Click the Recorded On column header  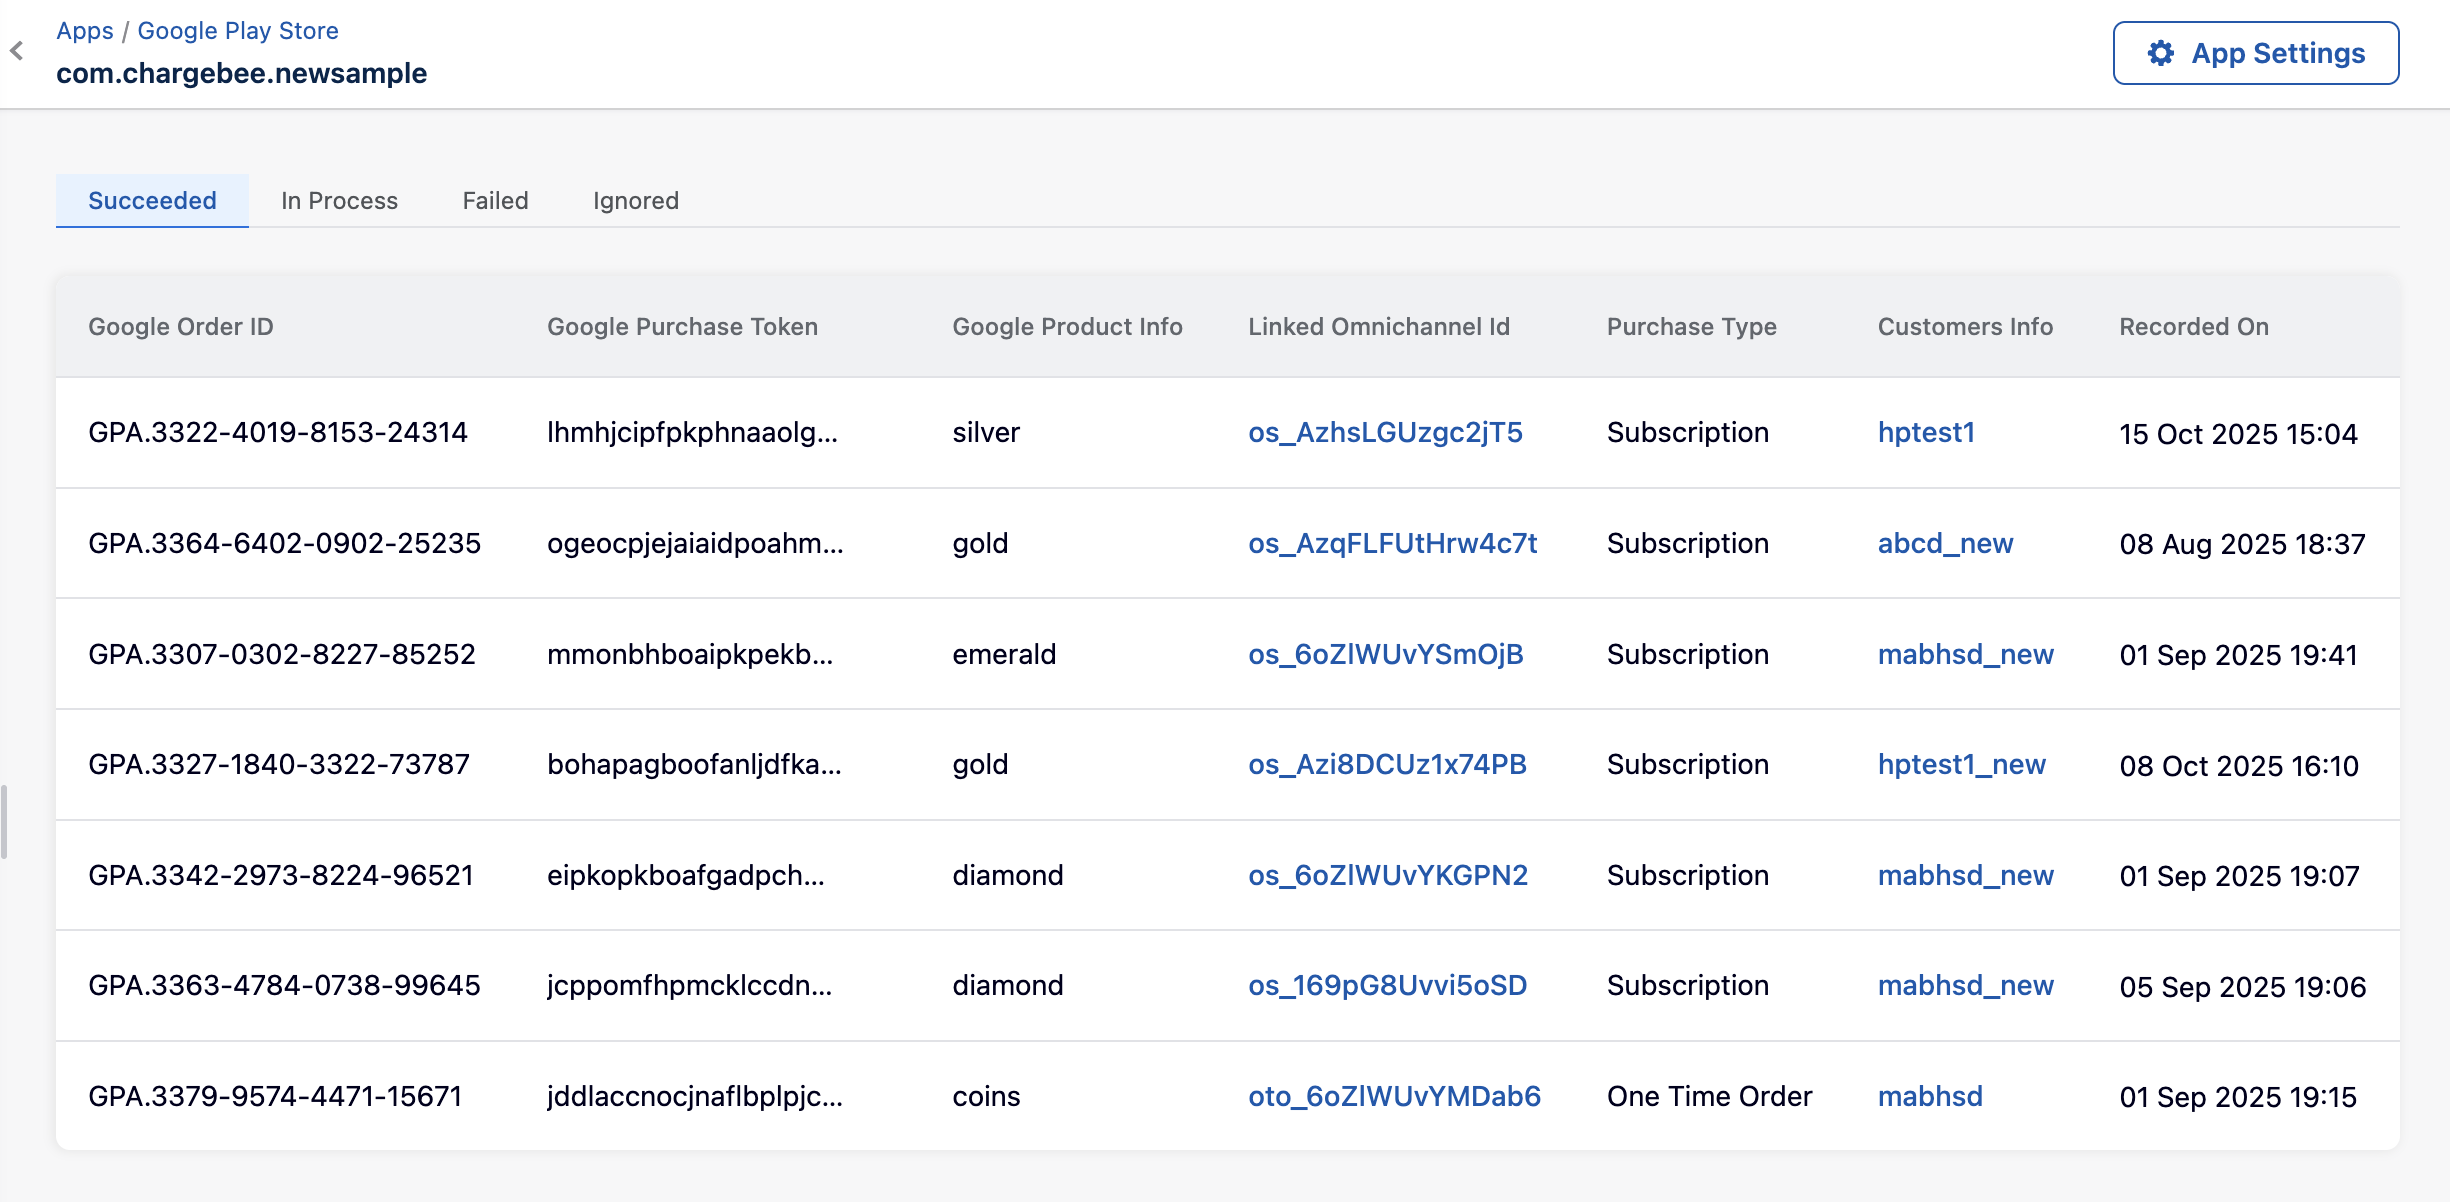tap(2193, 327)
